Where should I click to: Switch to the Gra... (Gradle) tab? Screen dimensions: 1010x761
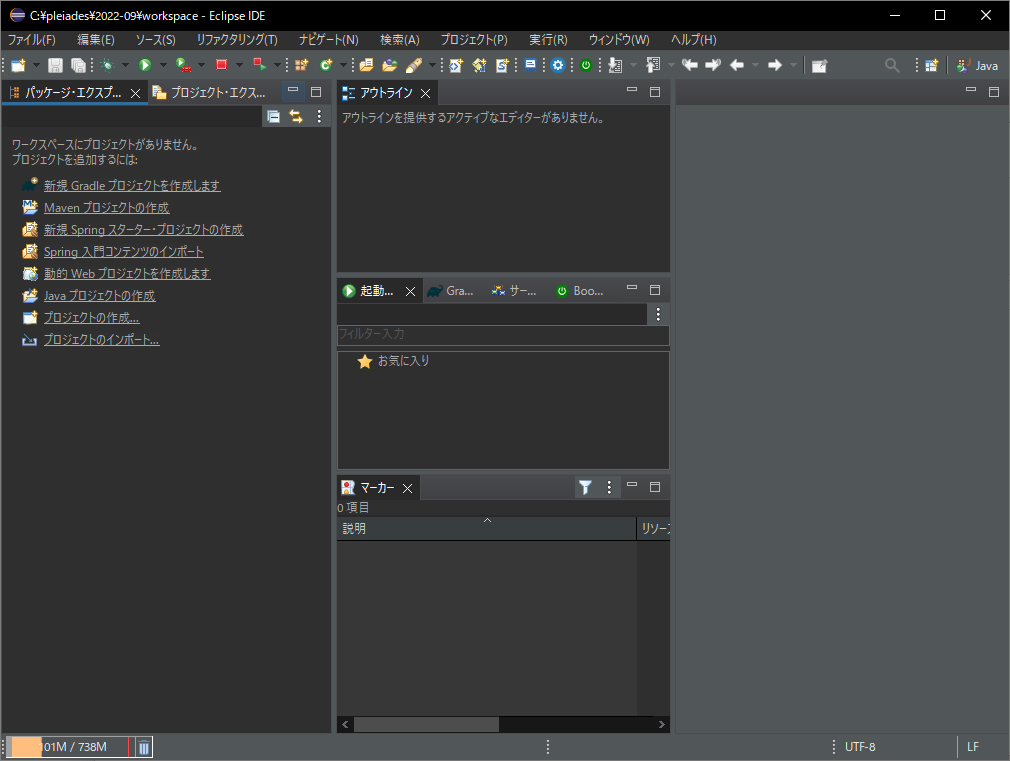[451, 291]
